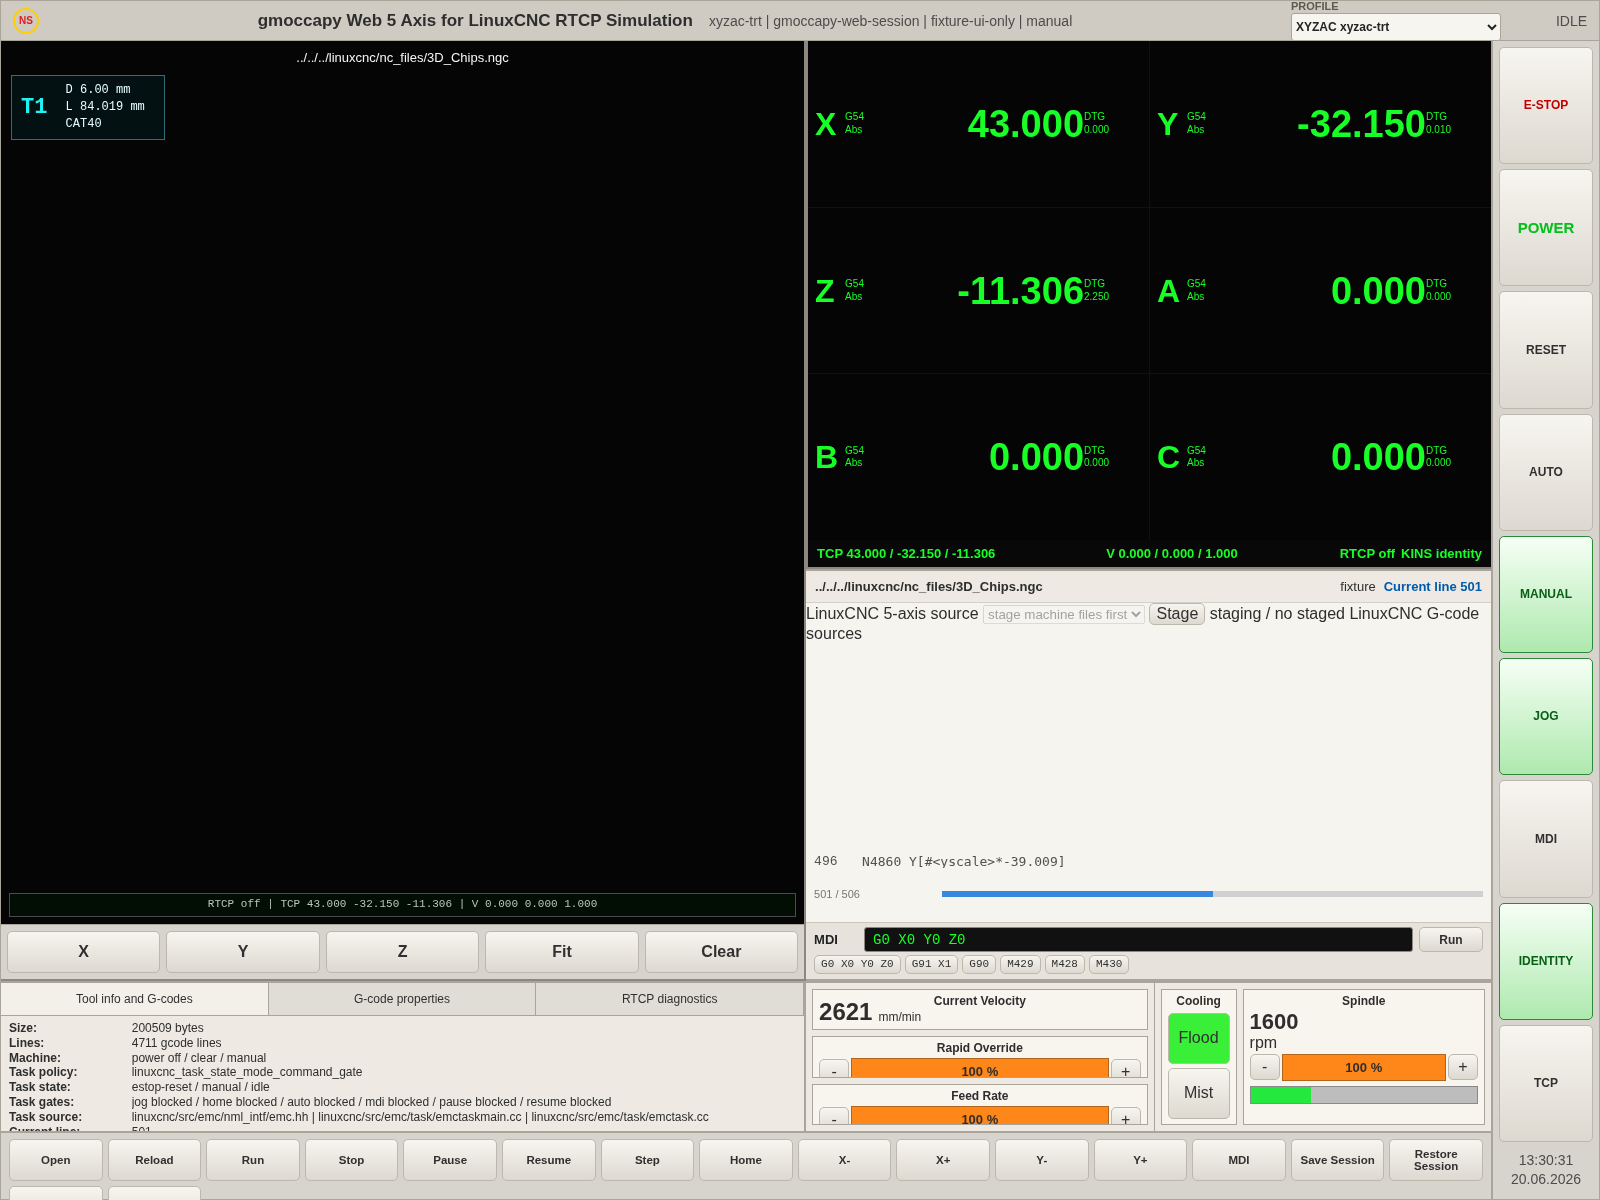Toggle the Mist coolant button
Viewport: 1600px width, 1200px height.
(1198, 1093)
